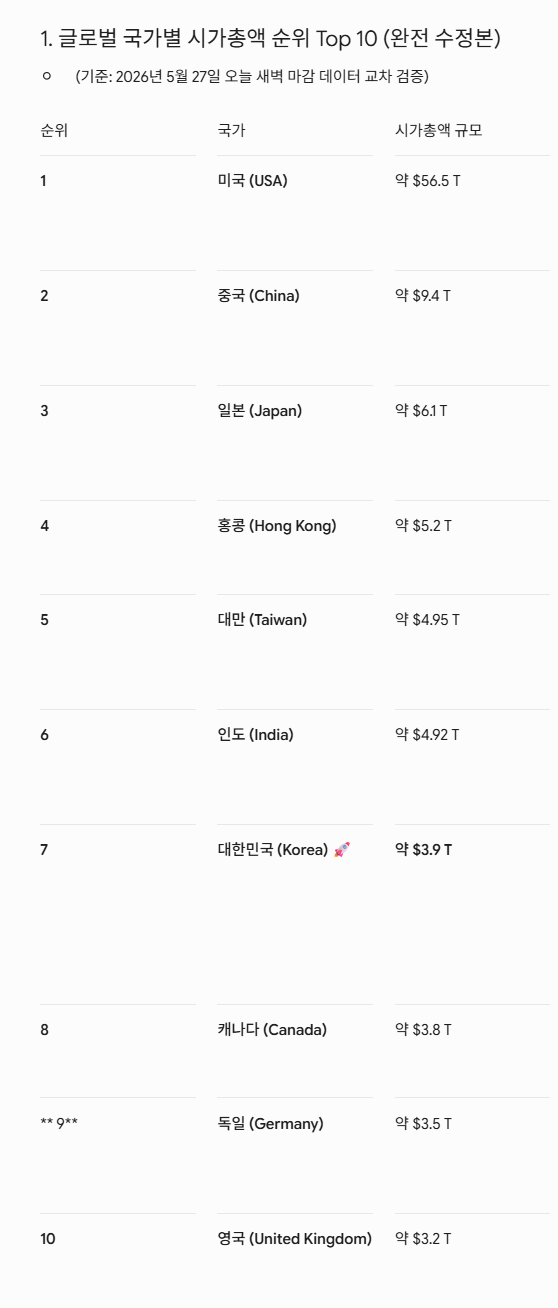The image size is (558, 1308).
Task: Select the 국가 column header
Action: click(x=231, y=130)
